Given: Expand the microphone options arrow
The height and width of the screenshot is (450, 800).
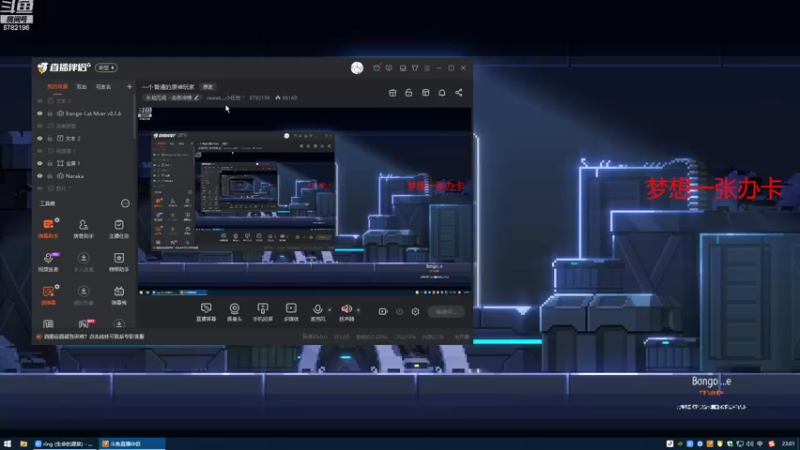Looking at the screenshot, I should pyautogui.click(x=330, y=310).
